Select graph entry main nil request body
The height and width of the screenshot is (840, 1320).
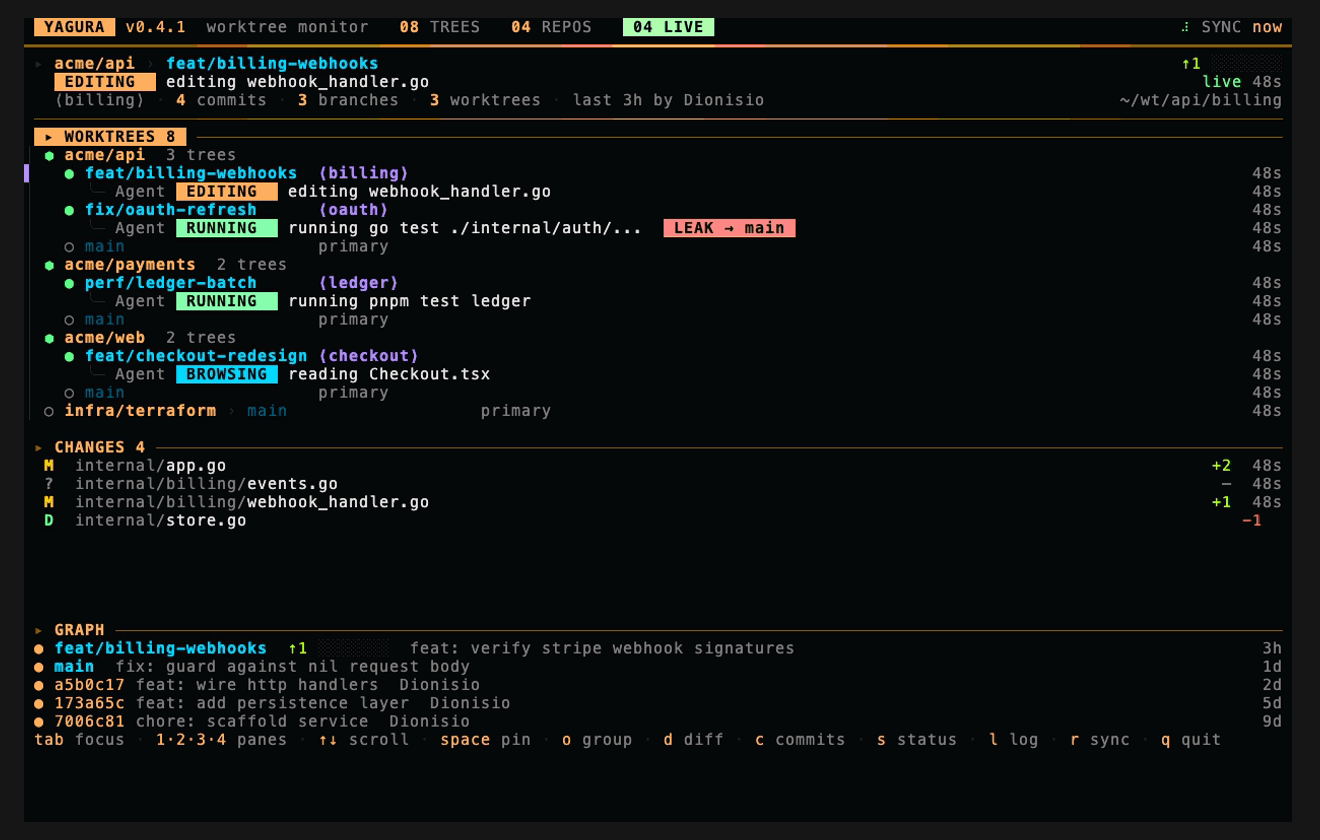657,667
